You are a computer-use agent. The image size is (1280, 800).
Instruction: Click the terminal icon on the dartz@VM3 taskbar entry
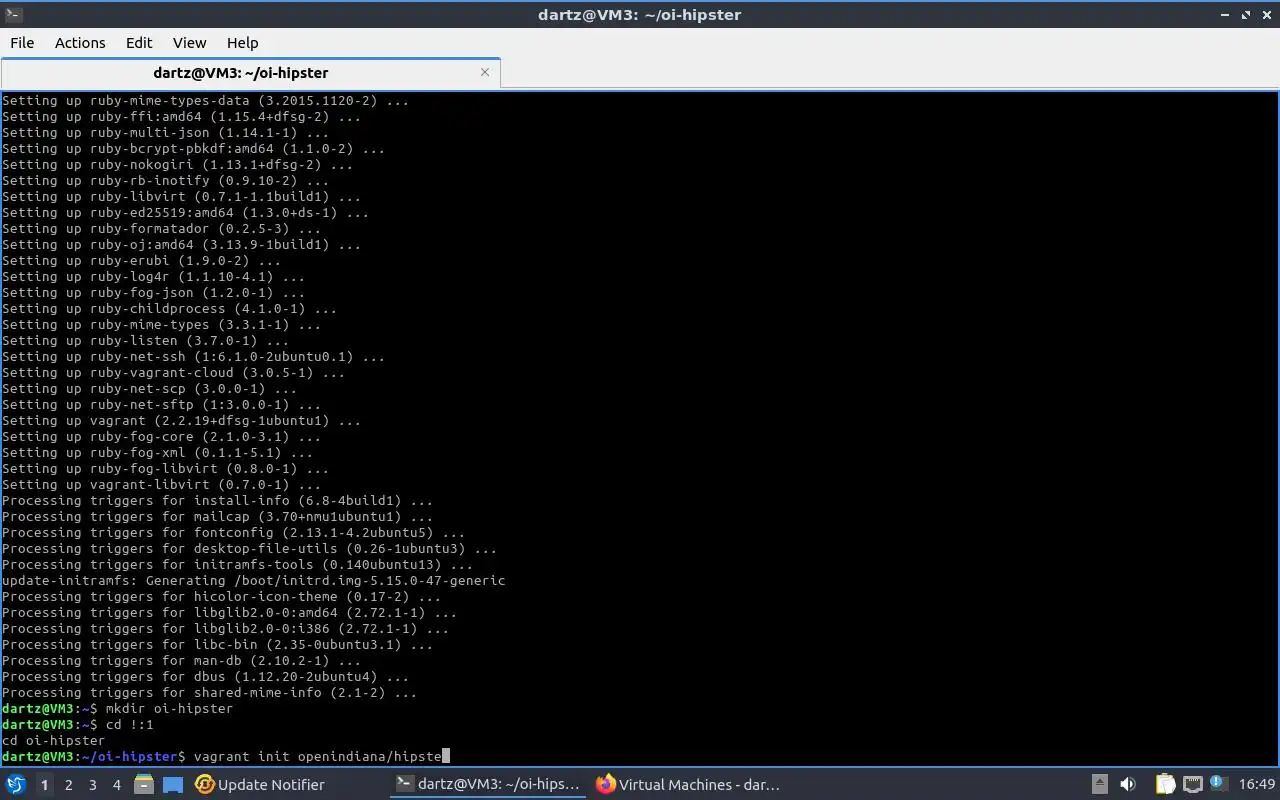(405, 785)
